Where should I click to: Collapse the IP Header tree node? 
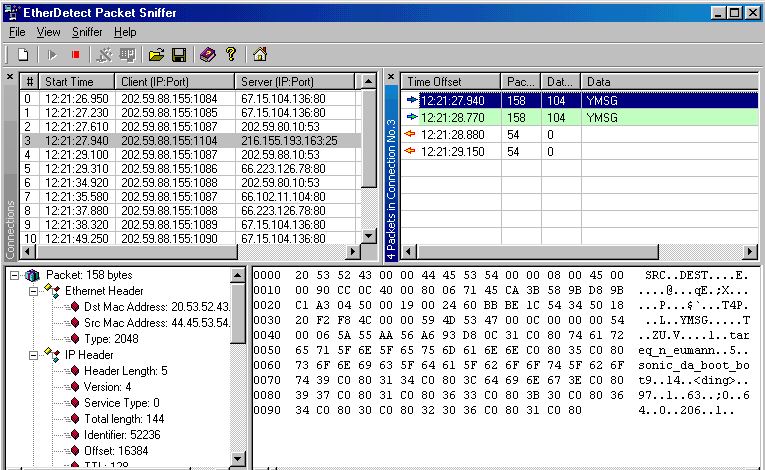33,355
